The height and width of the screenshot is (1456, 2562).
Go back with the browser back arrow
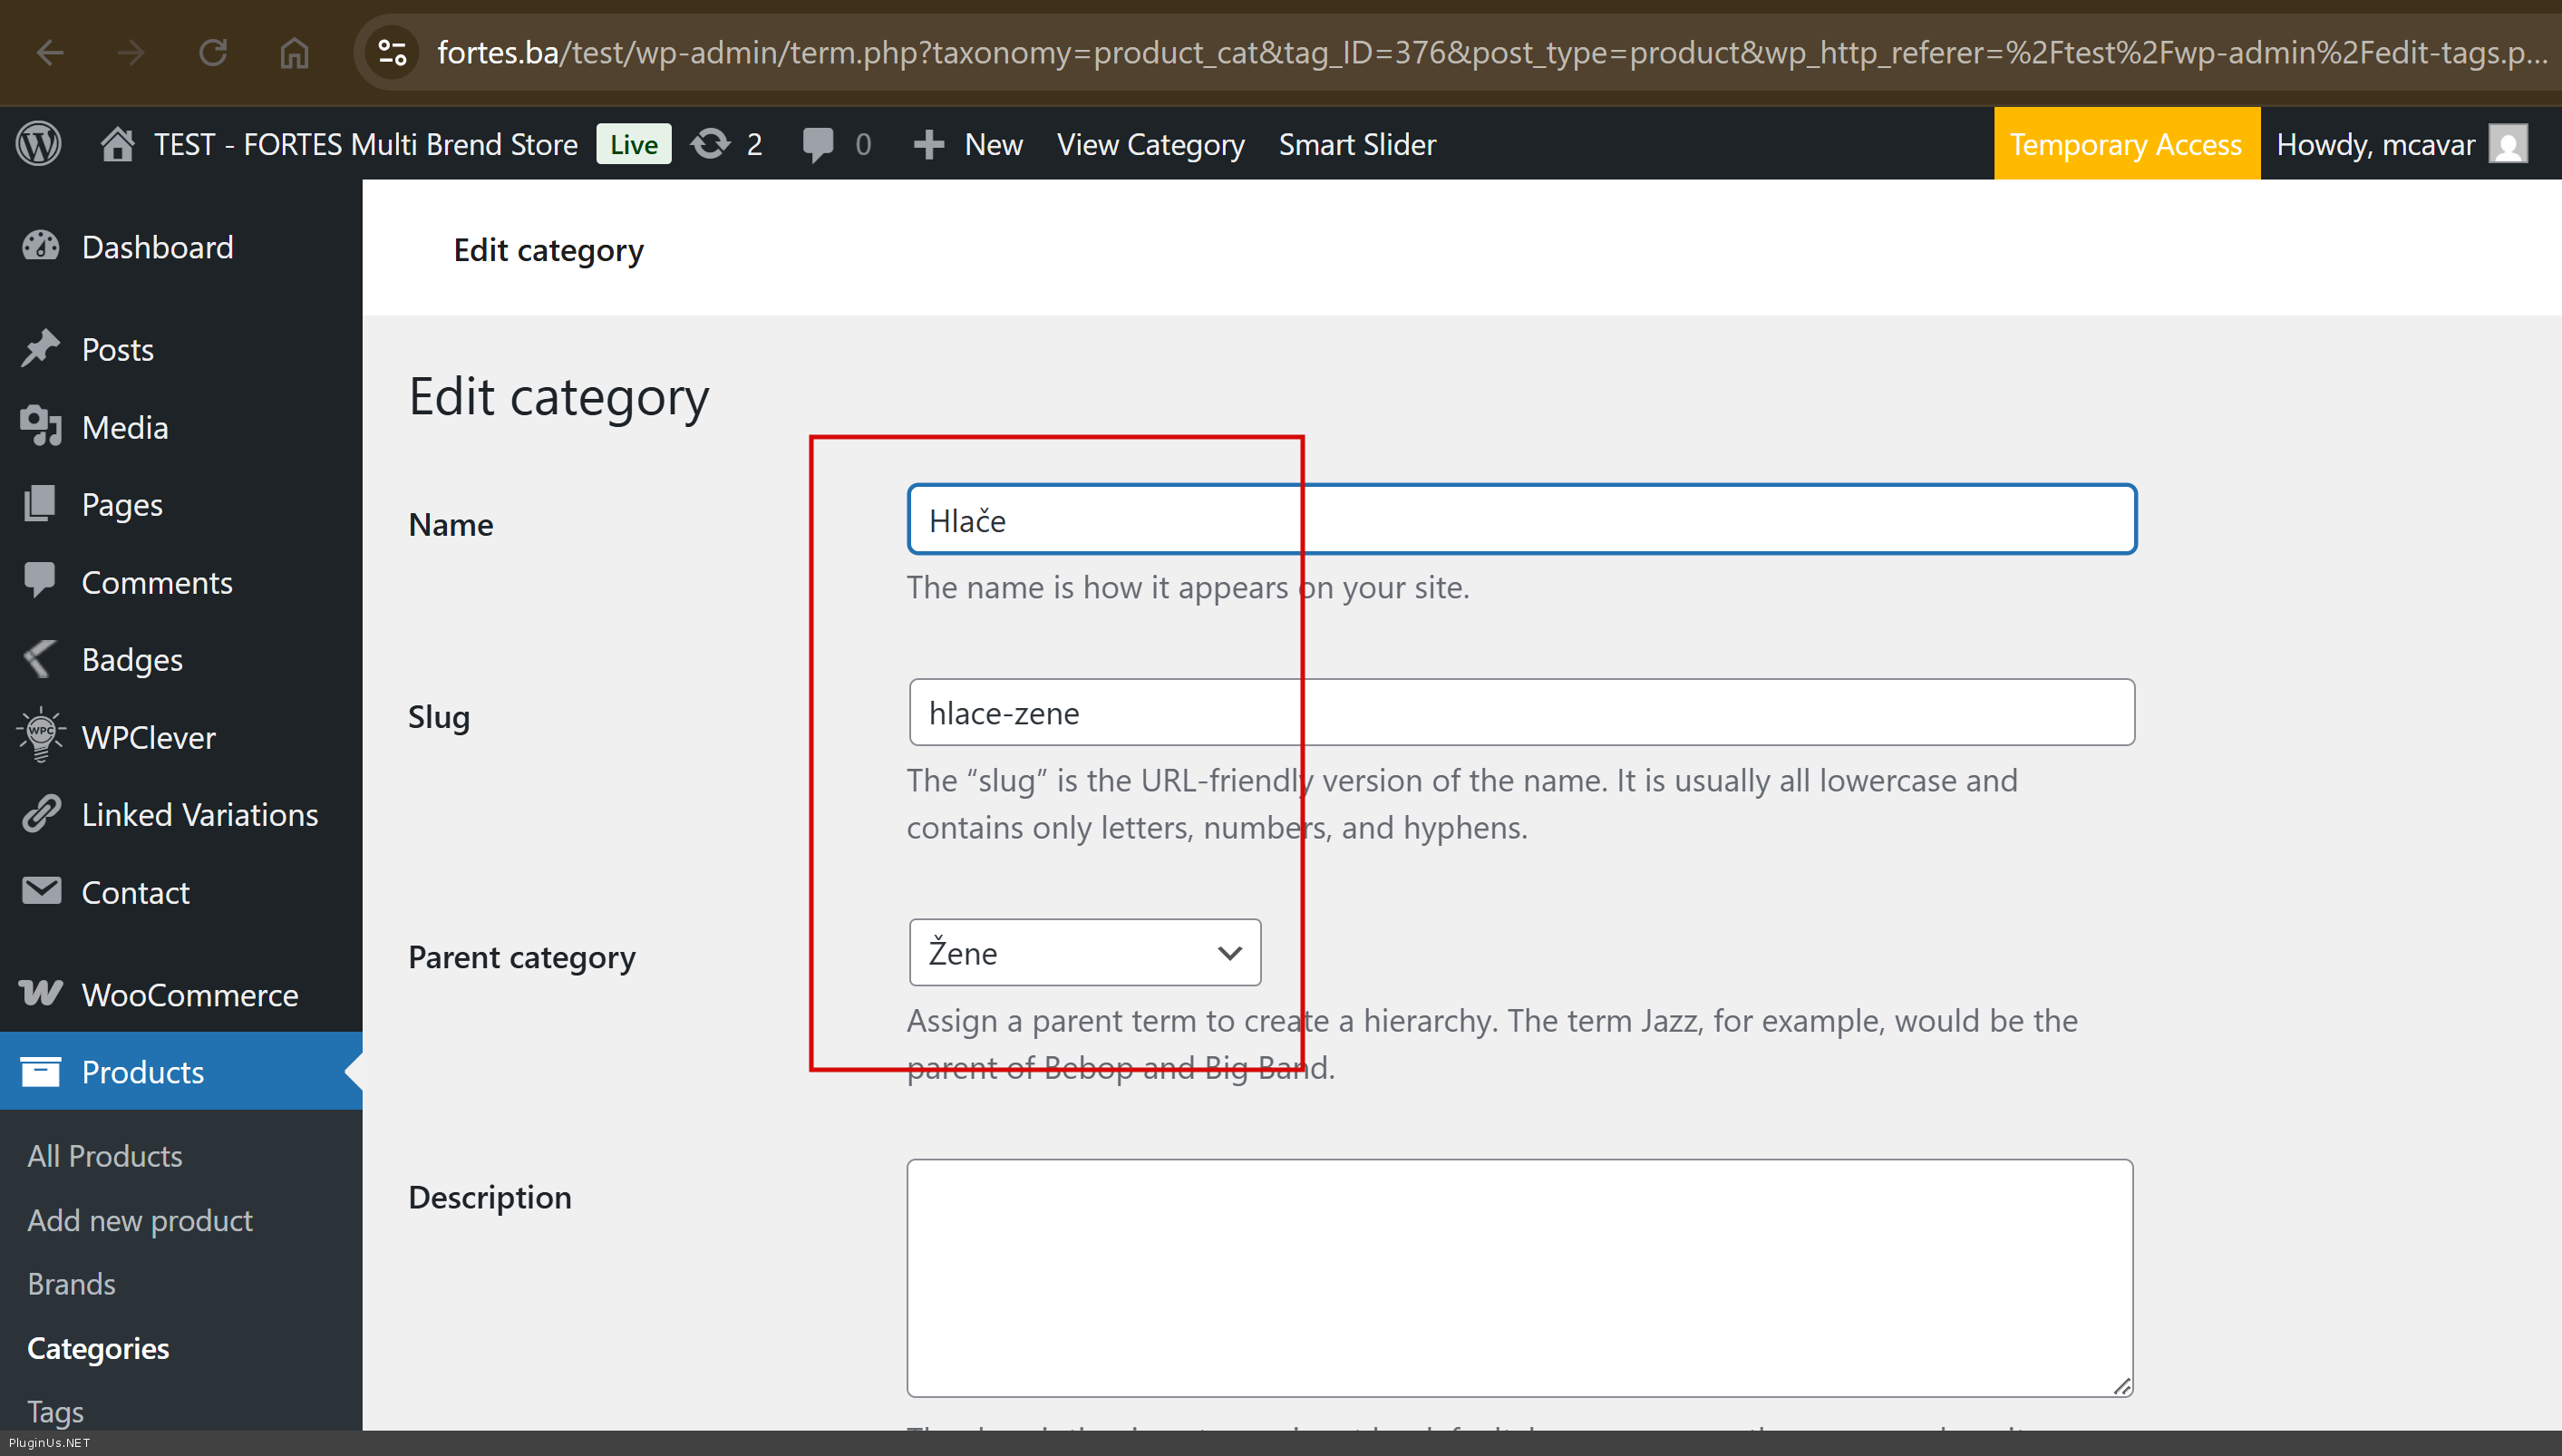click(50, 52)
